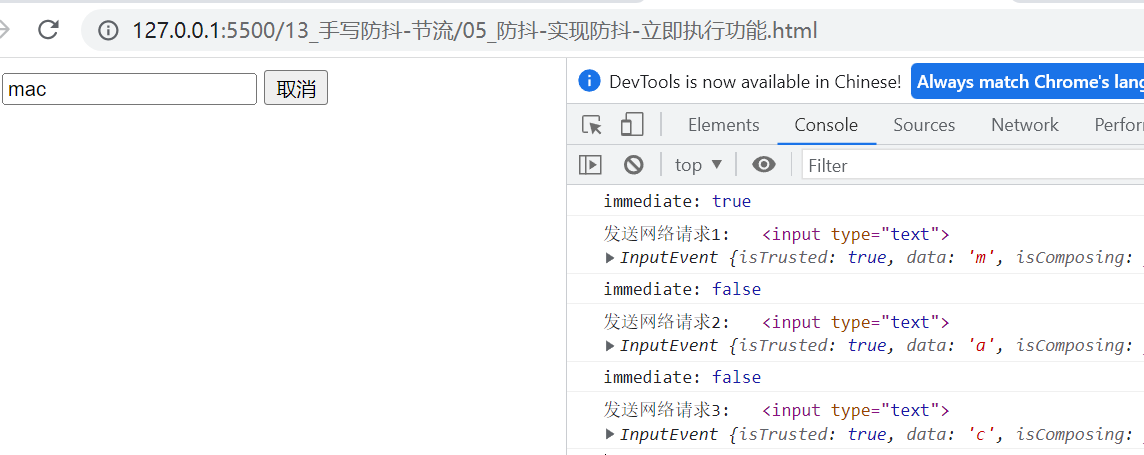Viewport: 1144px width, 455px height.
Task: Open live expression via eye icon
Action: coord(764,165)
